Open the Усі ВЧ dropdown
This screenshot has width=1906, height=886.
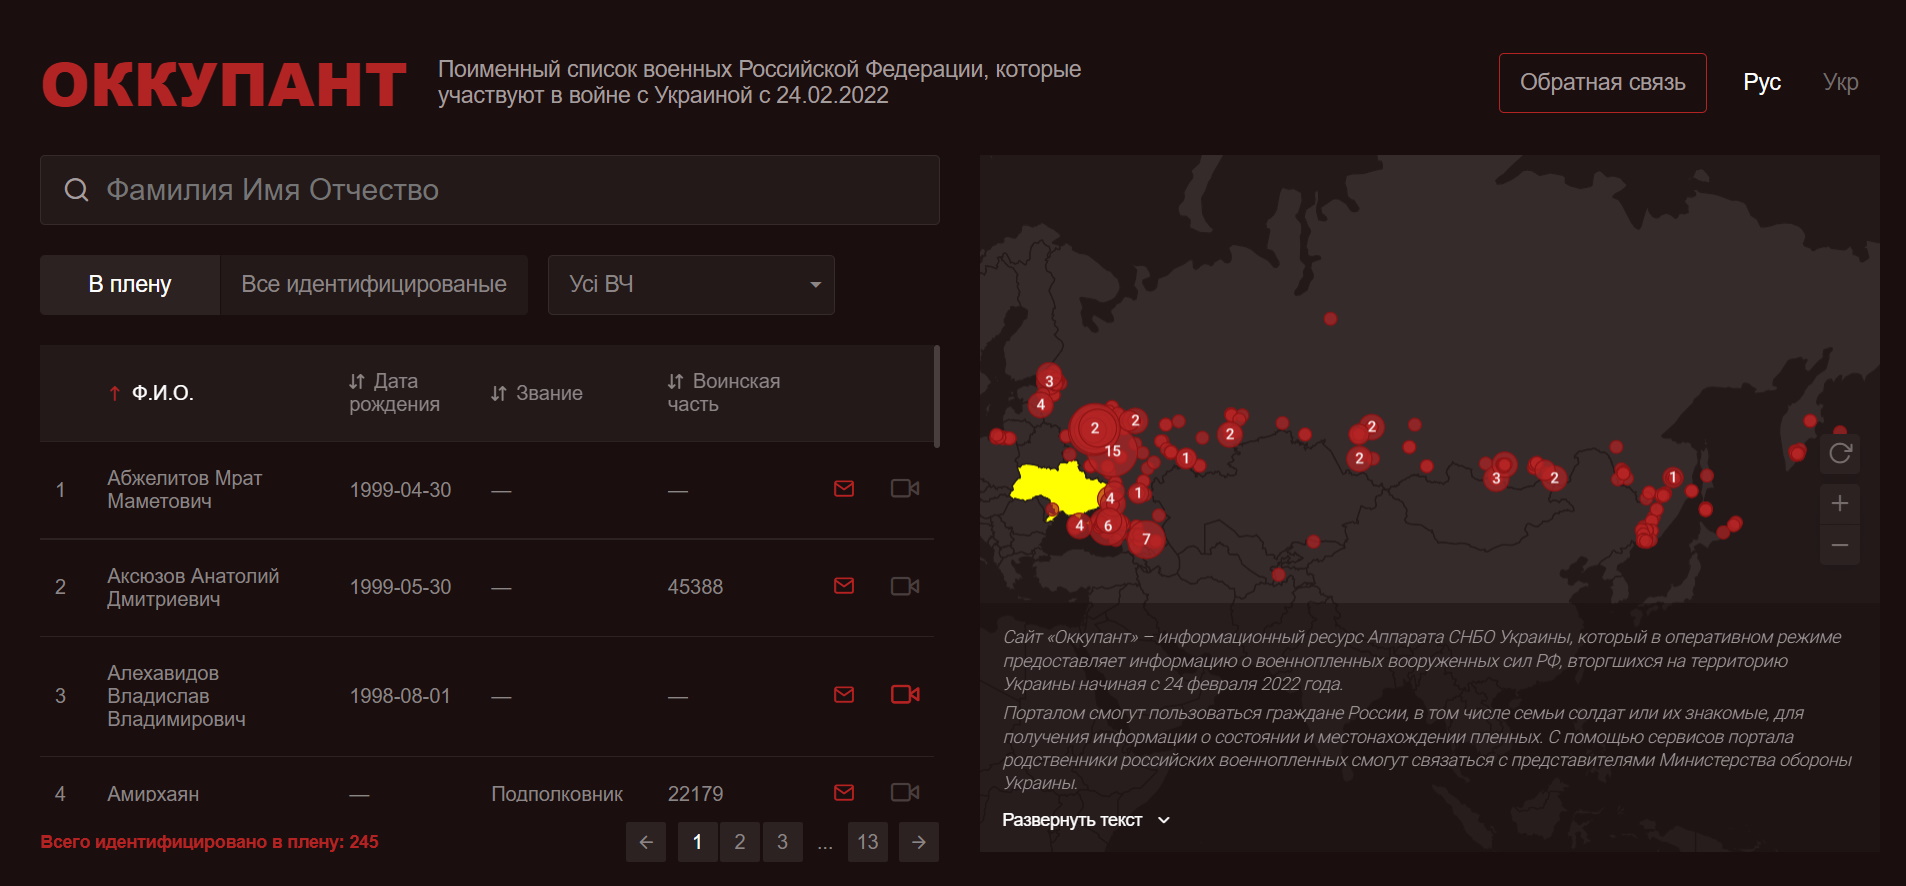click(691, 285)
